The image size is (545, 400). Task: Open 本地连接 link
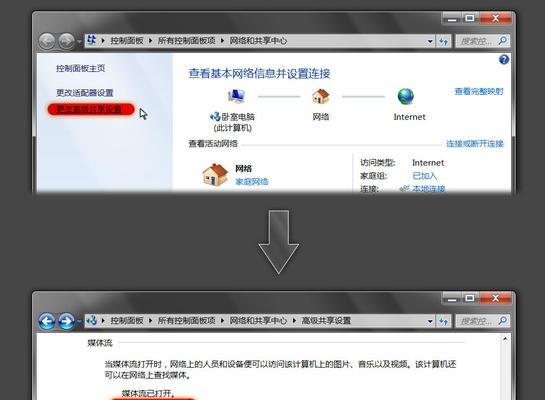click(x=429, y=189)
